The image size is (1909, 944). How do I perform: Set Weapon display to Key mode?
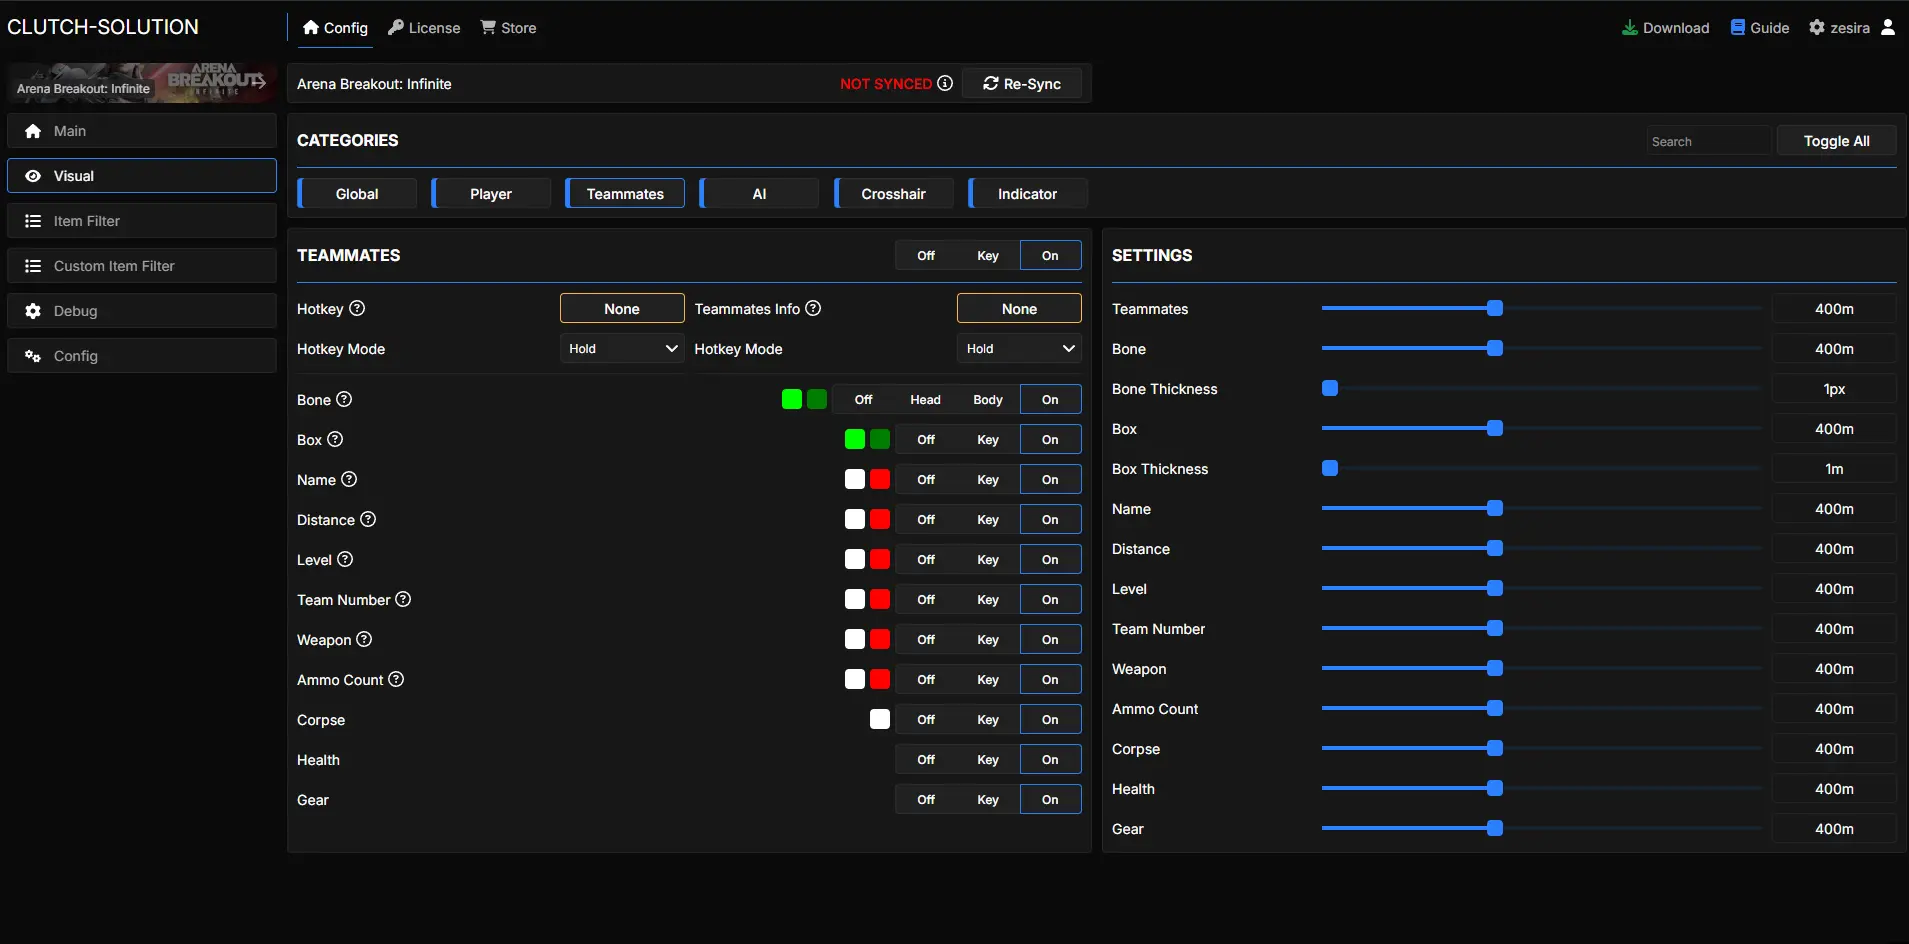click(988, 639)
